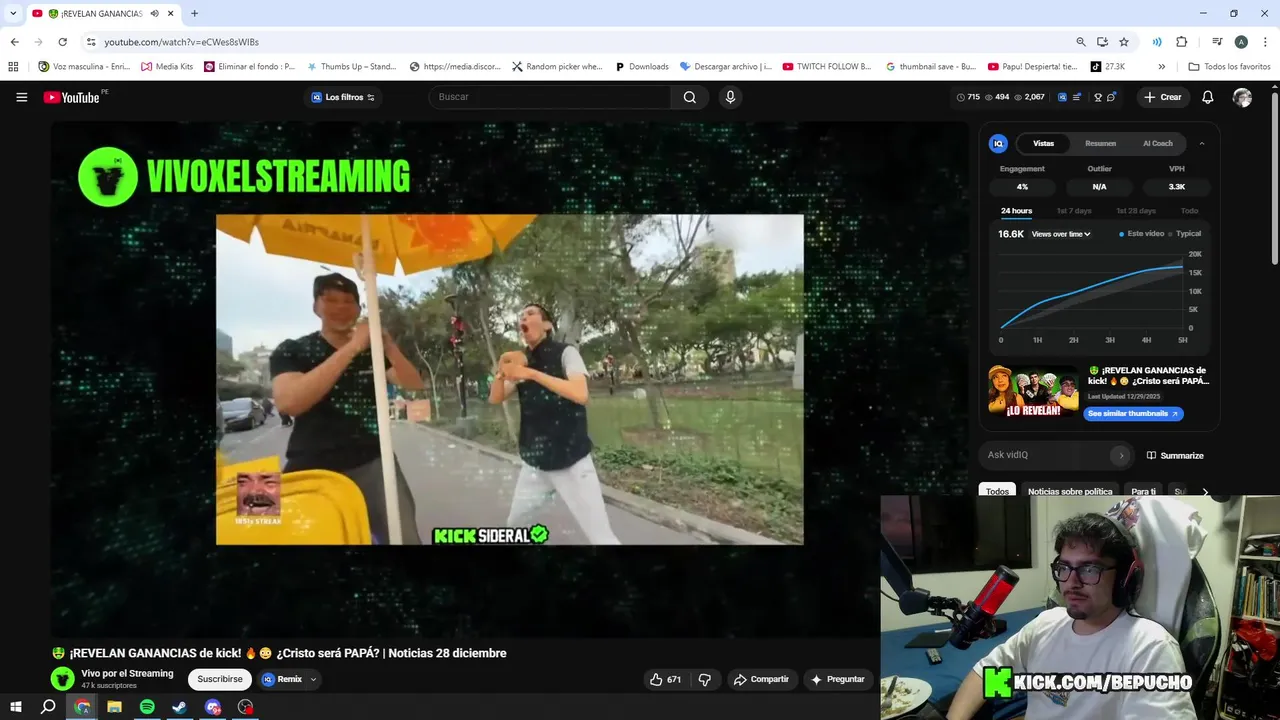The image size is (1280, 720).
Task: Open the Vivo por el Streaming channel name link
Action: click(x=127, y=673)
